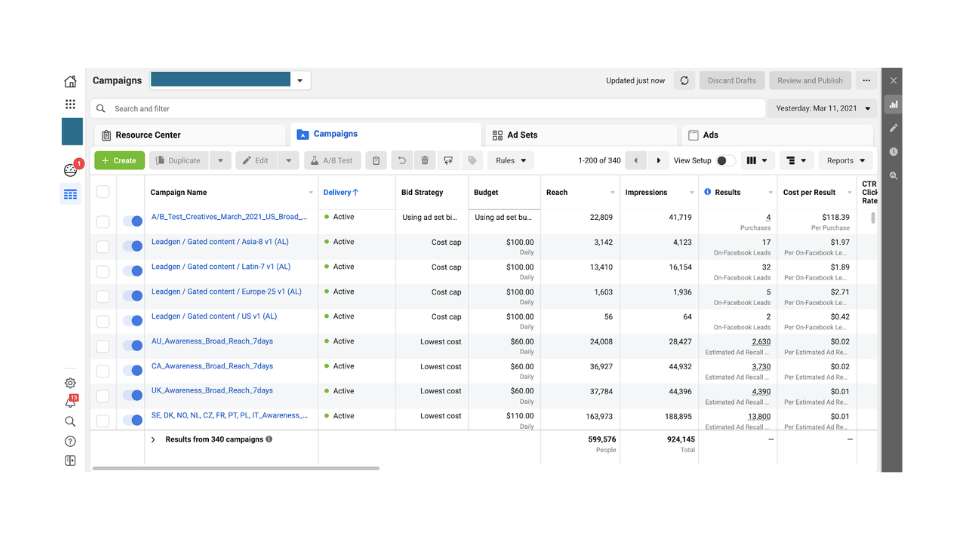This screenshot has height=540, width=960.
Task: Switch off the AU_Awareness campaign toggle
Action: [x=133, y=345]
